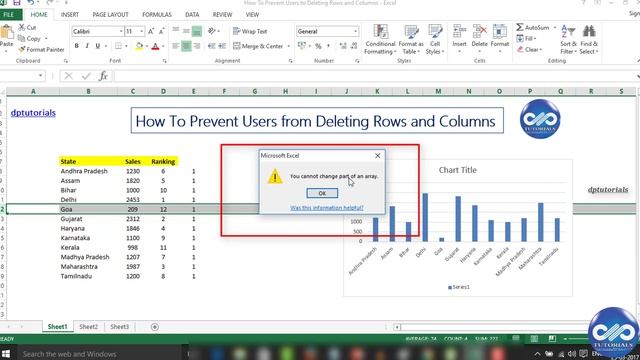640x360 pixels.
Task: Expand the Merge & Center dropdown arrow
Action: [289, 46]
